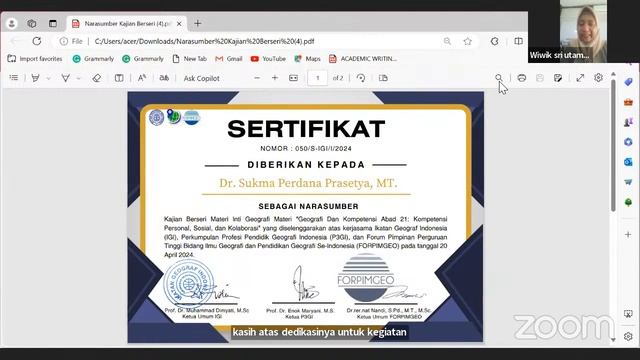Viewport: 640px width, 360px height.
Task: Reload the current page
Action: click(37, 41)
